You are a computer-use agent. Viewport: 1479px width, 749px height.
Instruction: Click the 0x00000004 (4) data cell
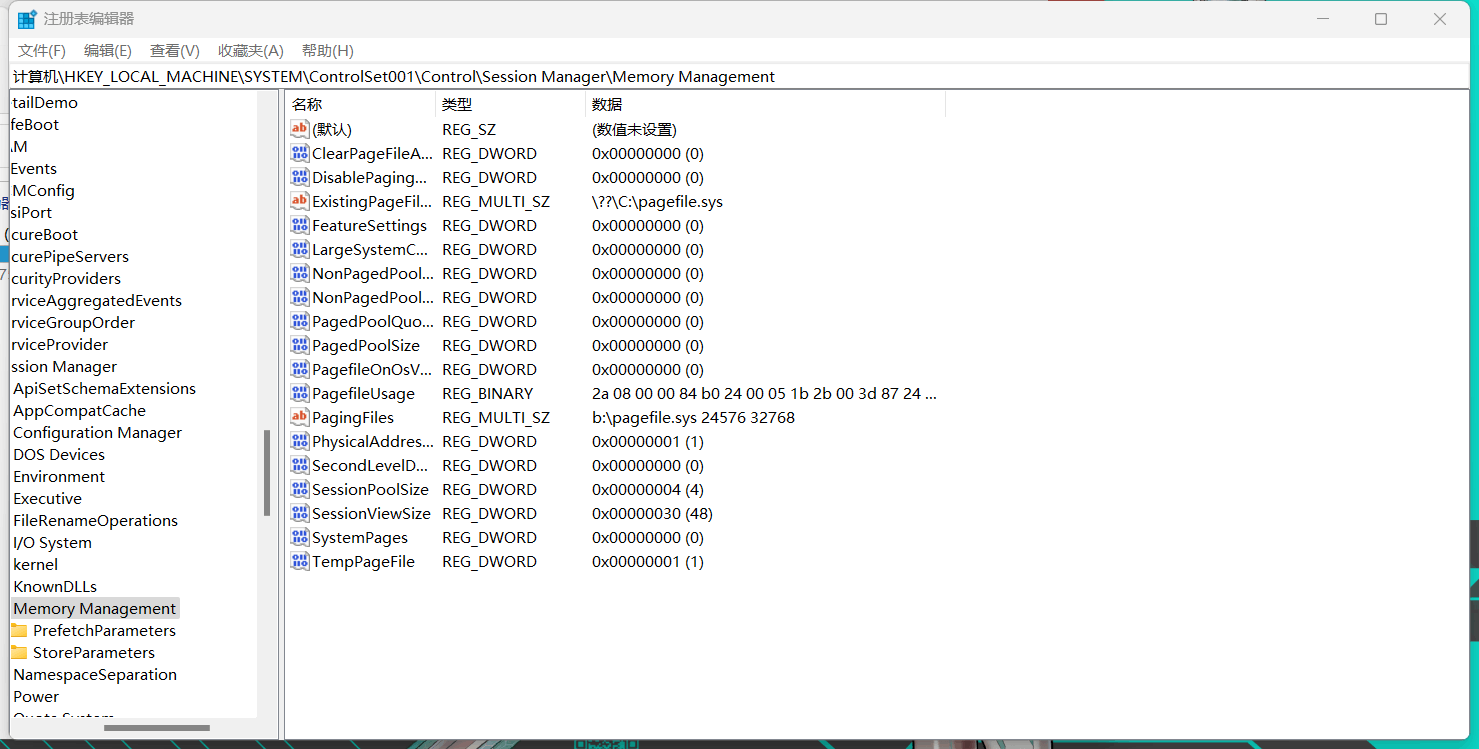[x=648, y=489]
